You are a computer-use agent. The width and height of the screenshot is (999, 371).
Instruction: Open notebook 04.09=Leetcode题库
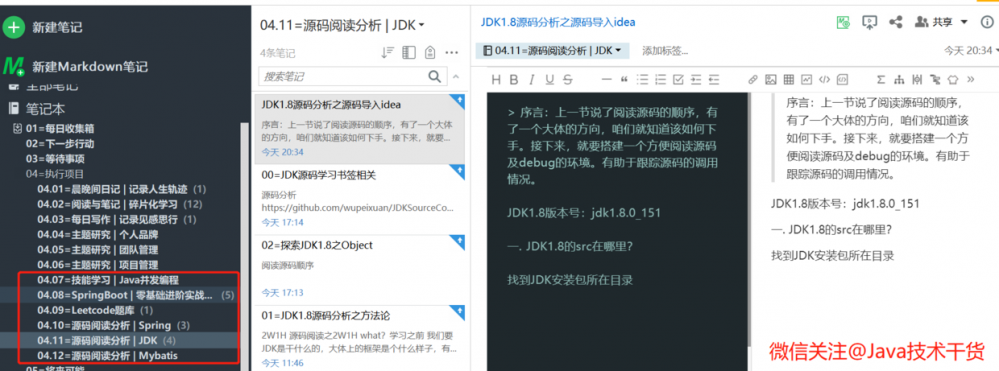point(95,310)
